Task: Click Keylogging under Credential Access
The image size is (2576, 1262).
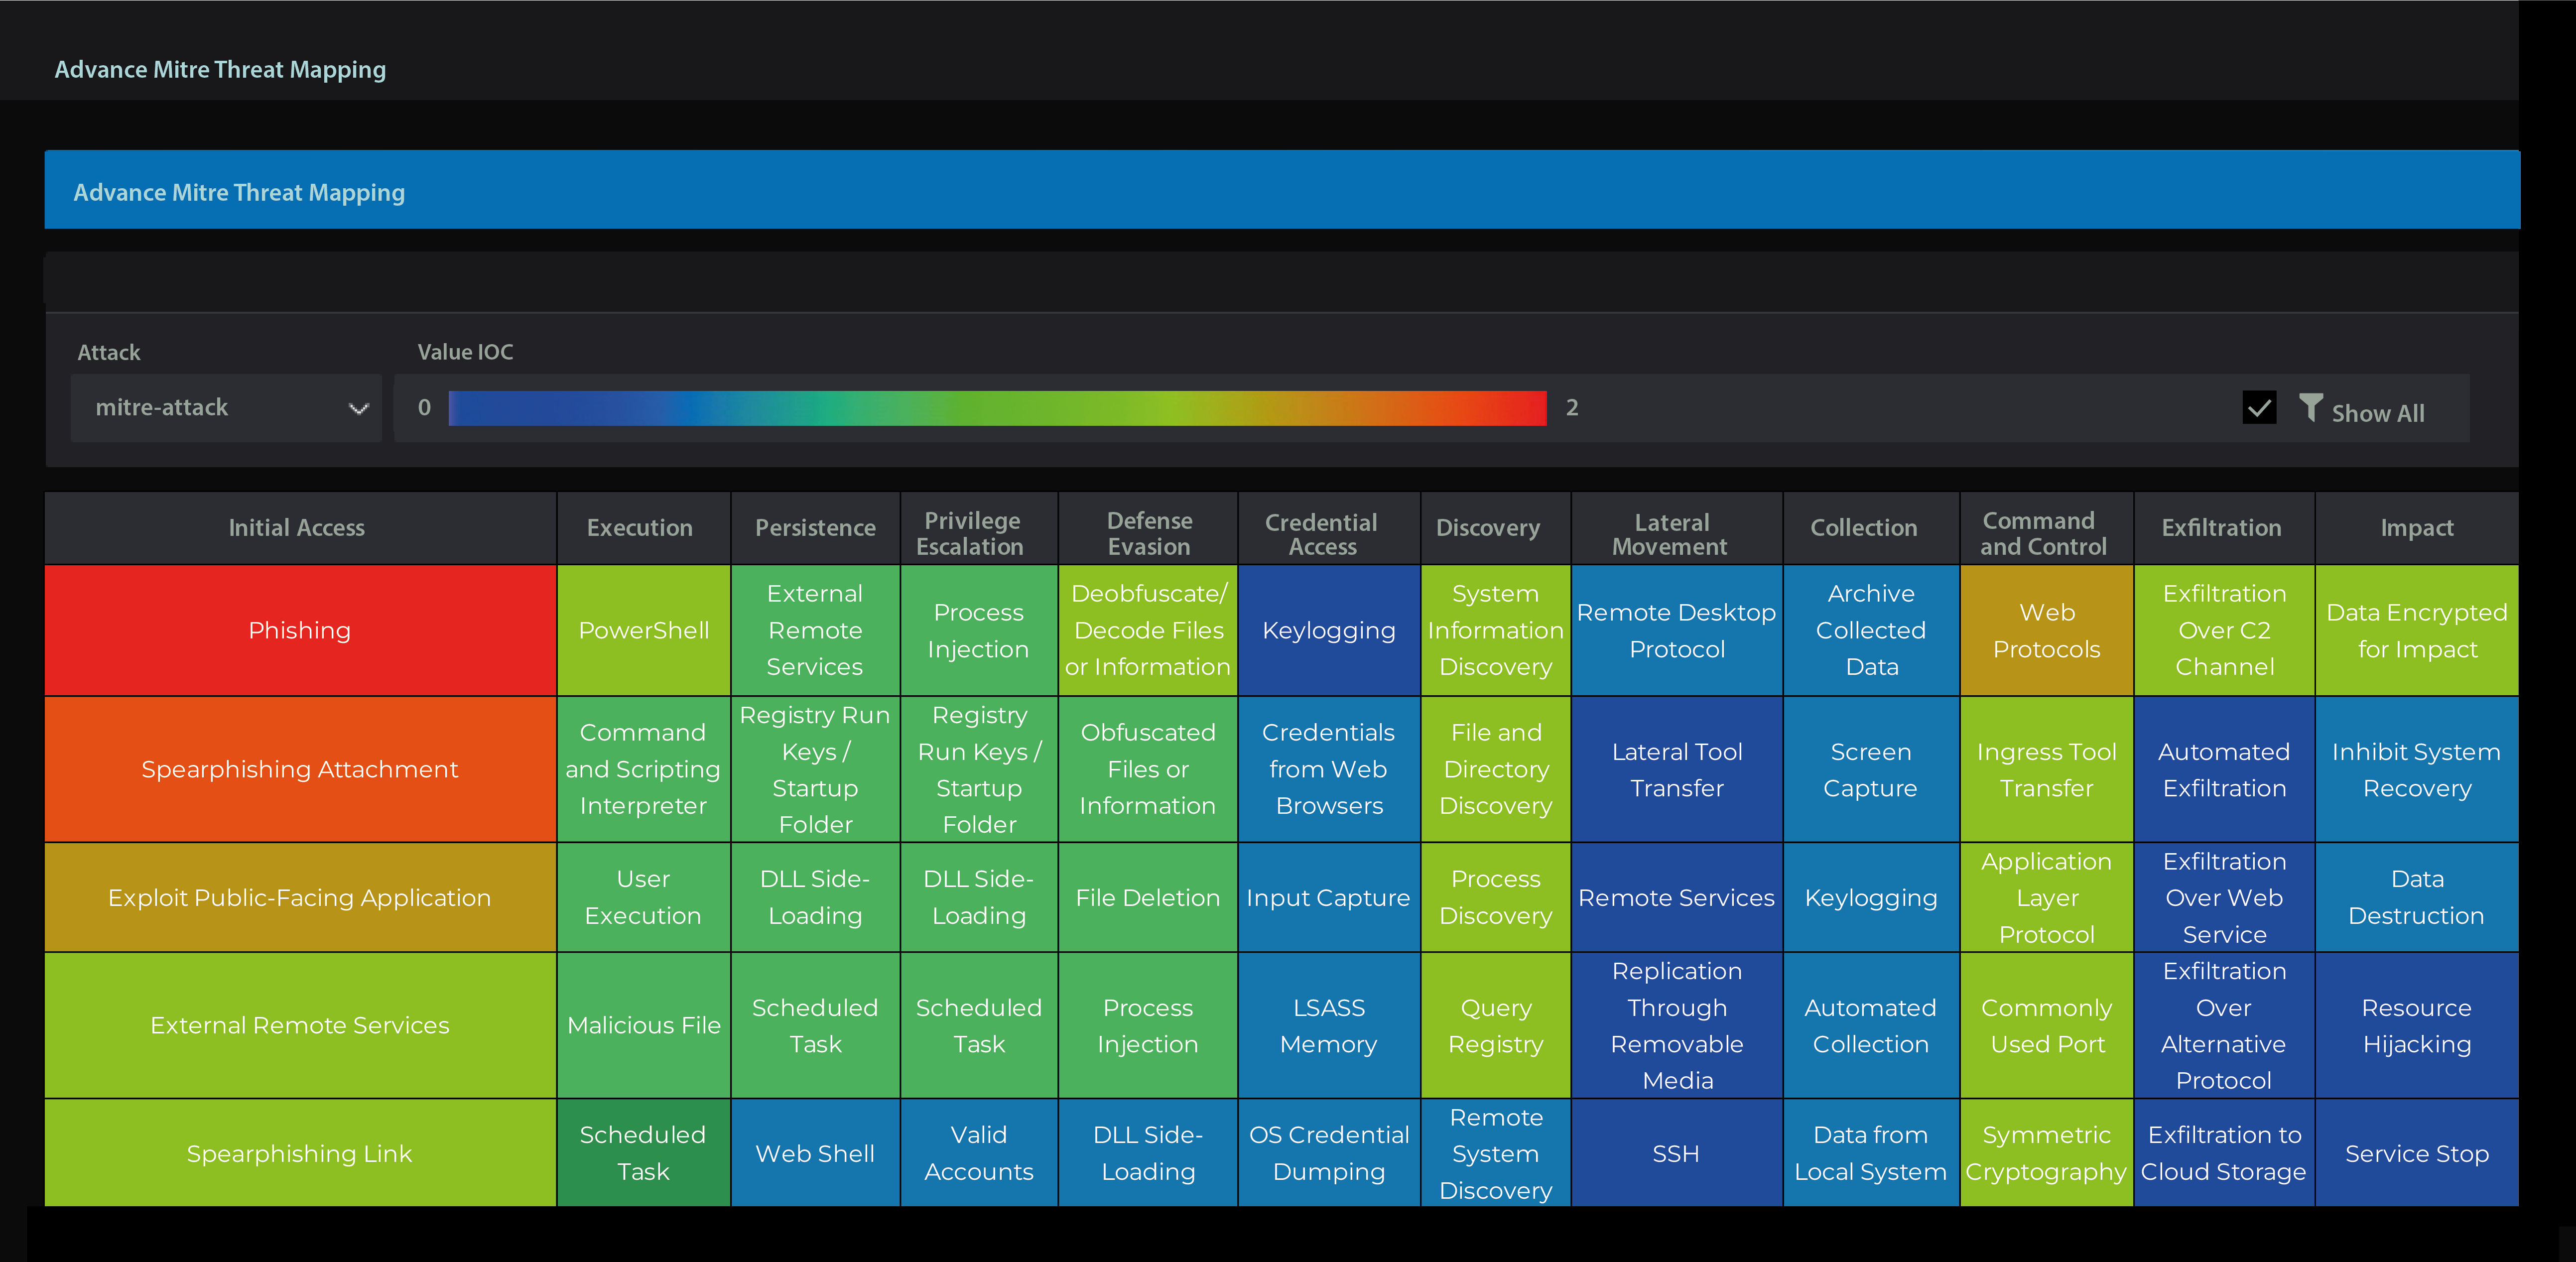Action: click(x=1329, y=631)
